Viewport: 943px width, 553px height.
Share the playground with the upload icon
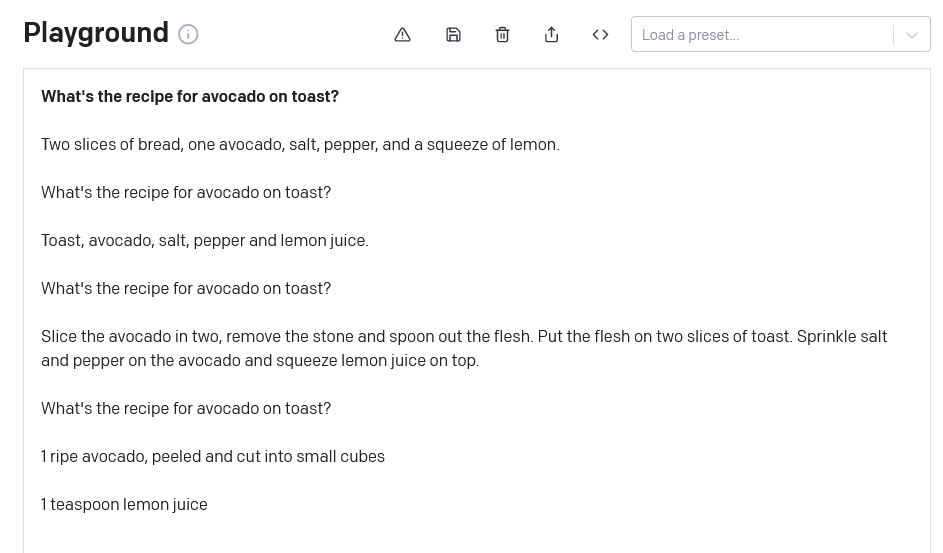pyautogui.click(x=551, y=34)
